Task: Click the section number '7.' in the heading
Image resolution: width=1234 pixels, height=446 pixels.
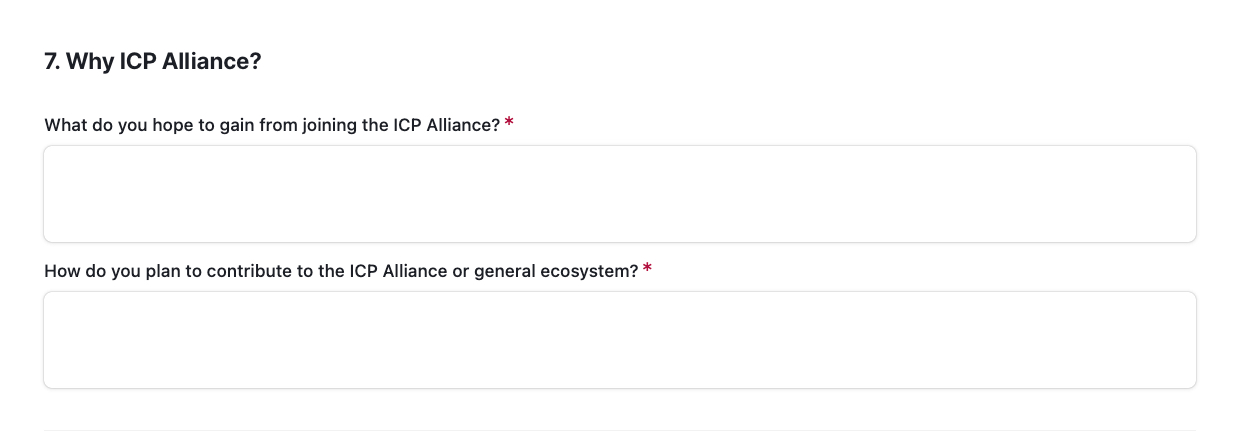Action: click(x=52, y=62)
